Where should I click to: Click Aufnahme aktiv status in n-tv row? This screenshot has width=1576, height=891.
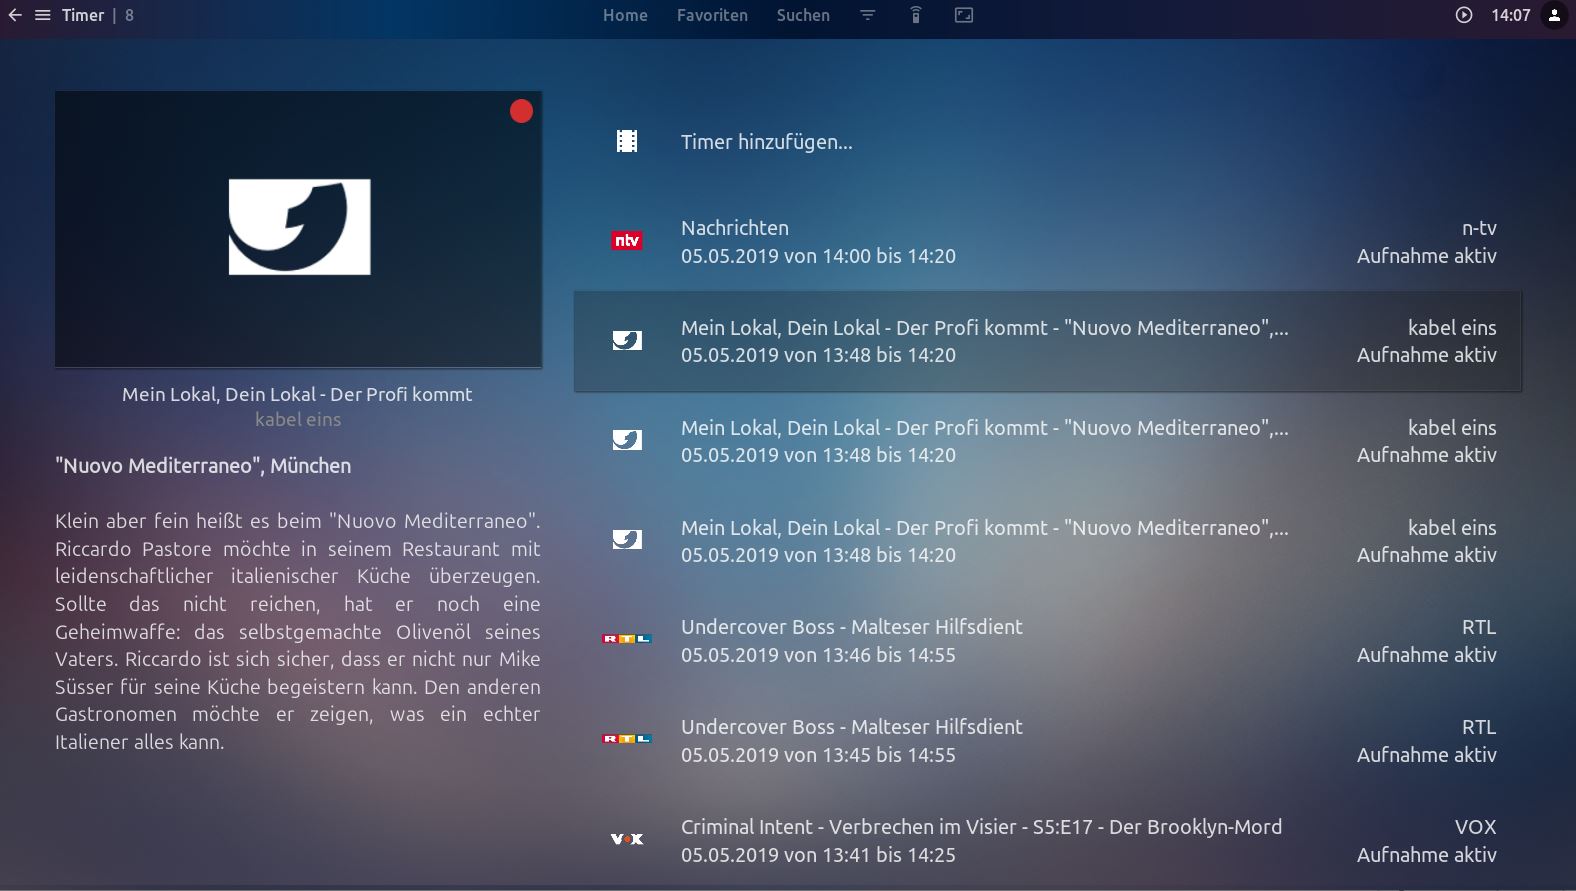point(1426,256)
